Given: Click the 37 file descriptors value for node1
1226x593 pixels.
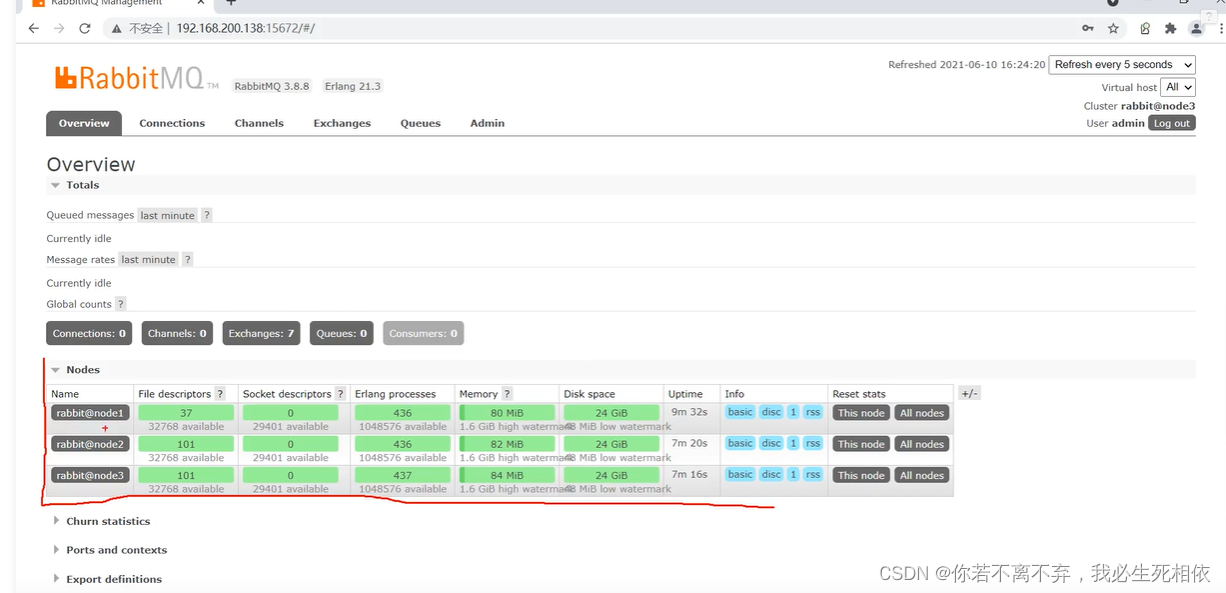Looking at the screenshot, I should [x=186, y=413].
